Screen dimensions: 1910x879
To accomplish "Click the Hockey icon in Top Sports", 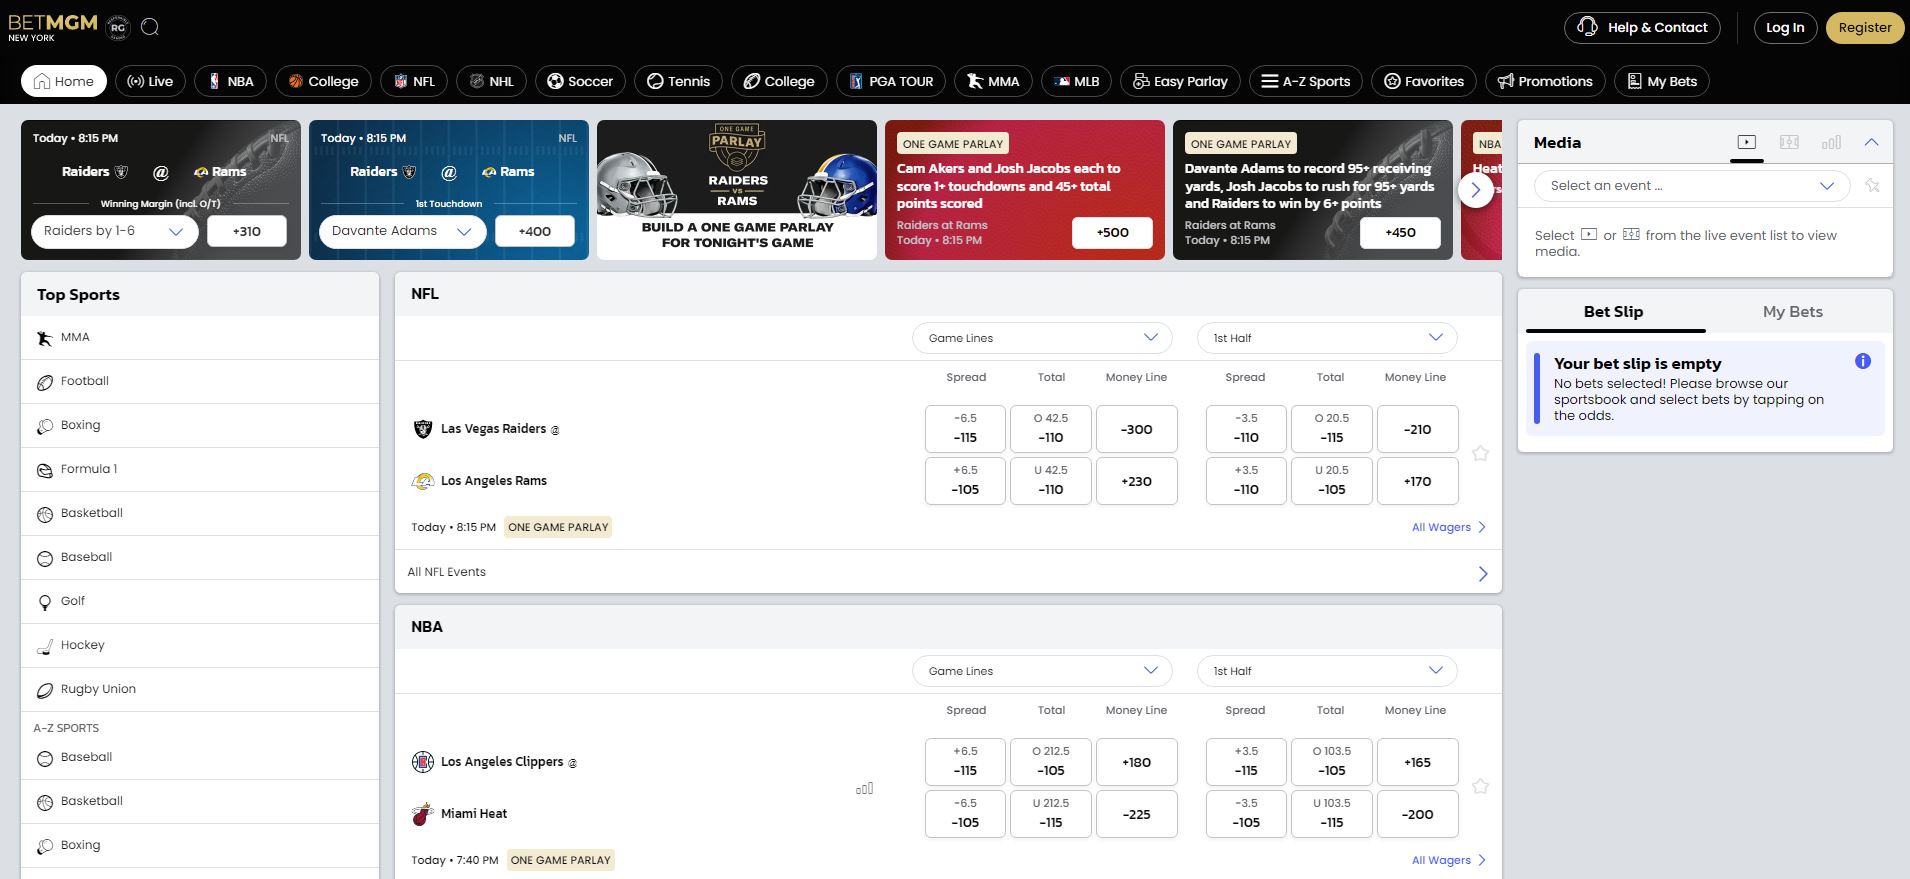I will (45, 646).
